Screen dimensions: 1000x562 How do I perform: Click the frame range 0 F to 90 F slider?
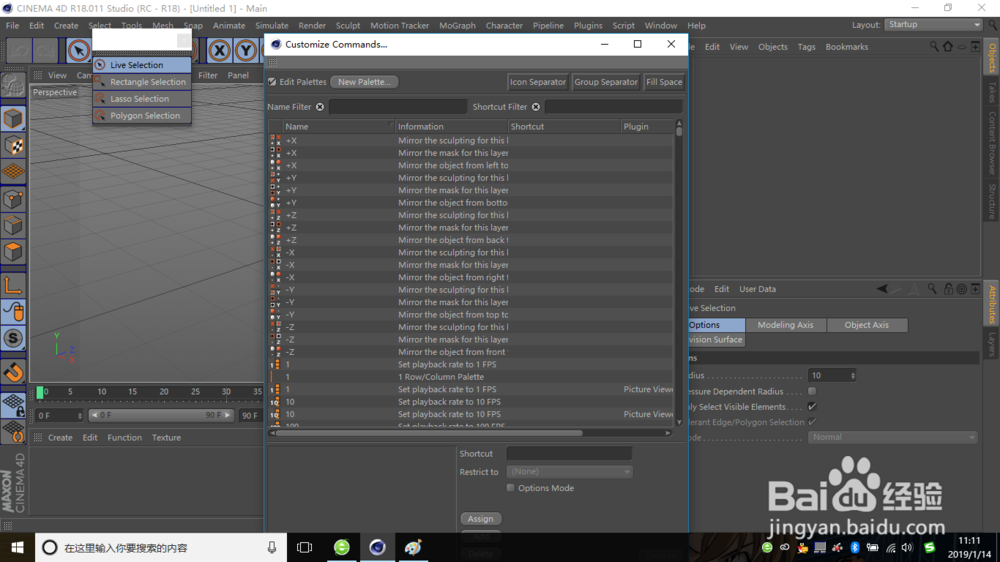tap(160, 415)
